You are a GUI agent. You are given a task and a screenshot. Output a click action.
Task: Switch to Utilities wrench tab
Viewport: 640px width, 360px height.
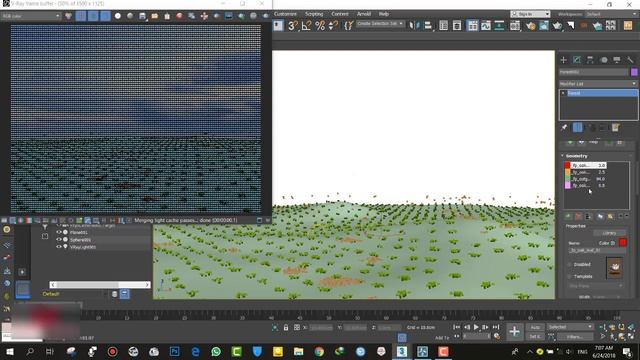coord(630,60)
